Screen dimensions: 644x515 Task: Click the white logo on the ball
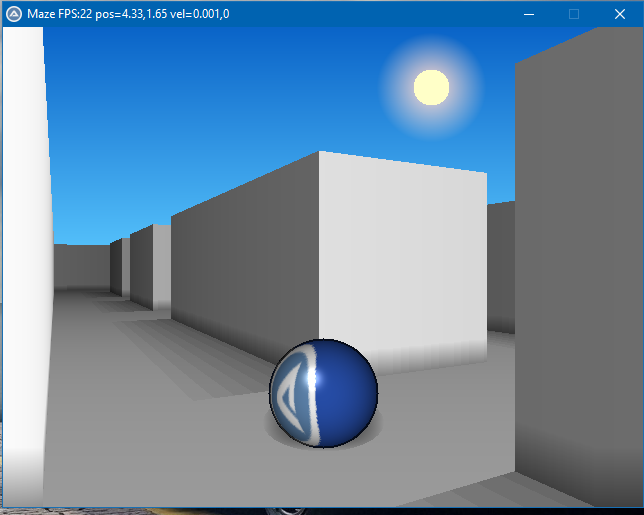(296, 393)
